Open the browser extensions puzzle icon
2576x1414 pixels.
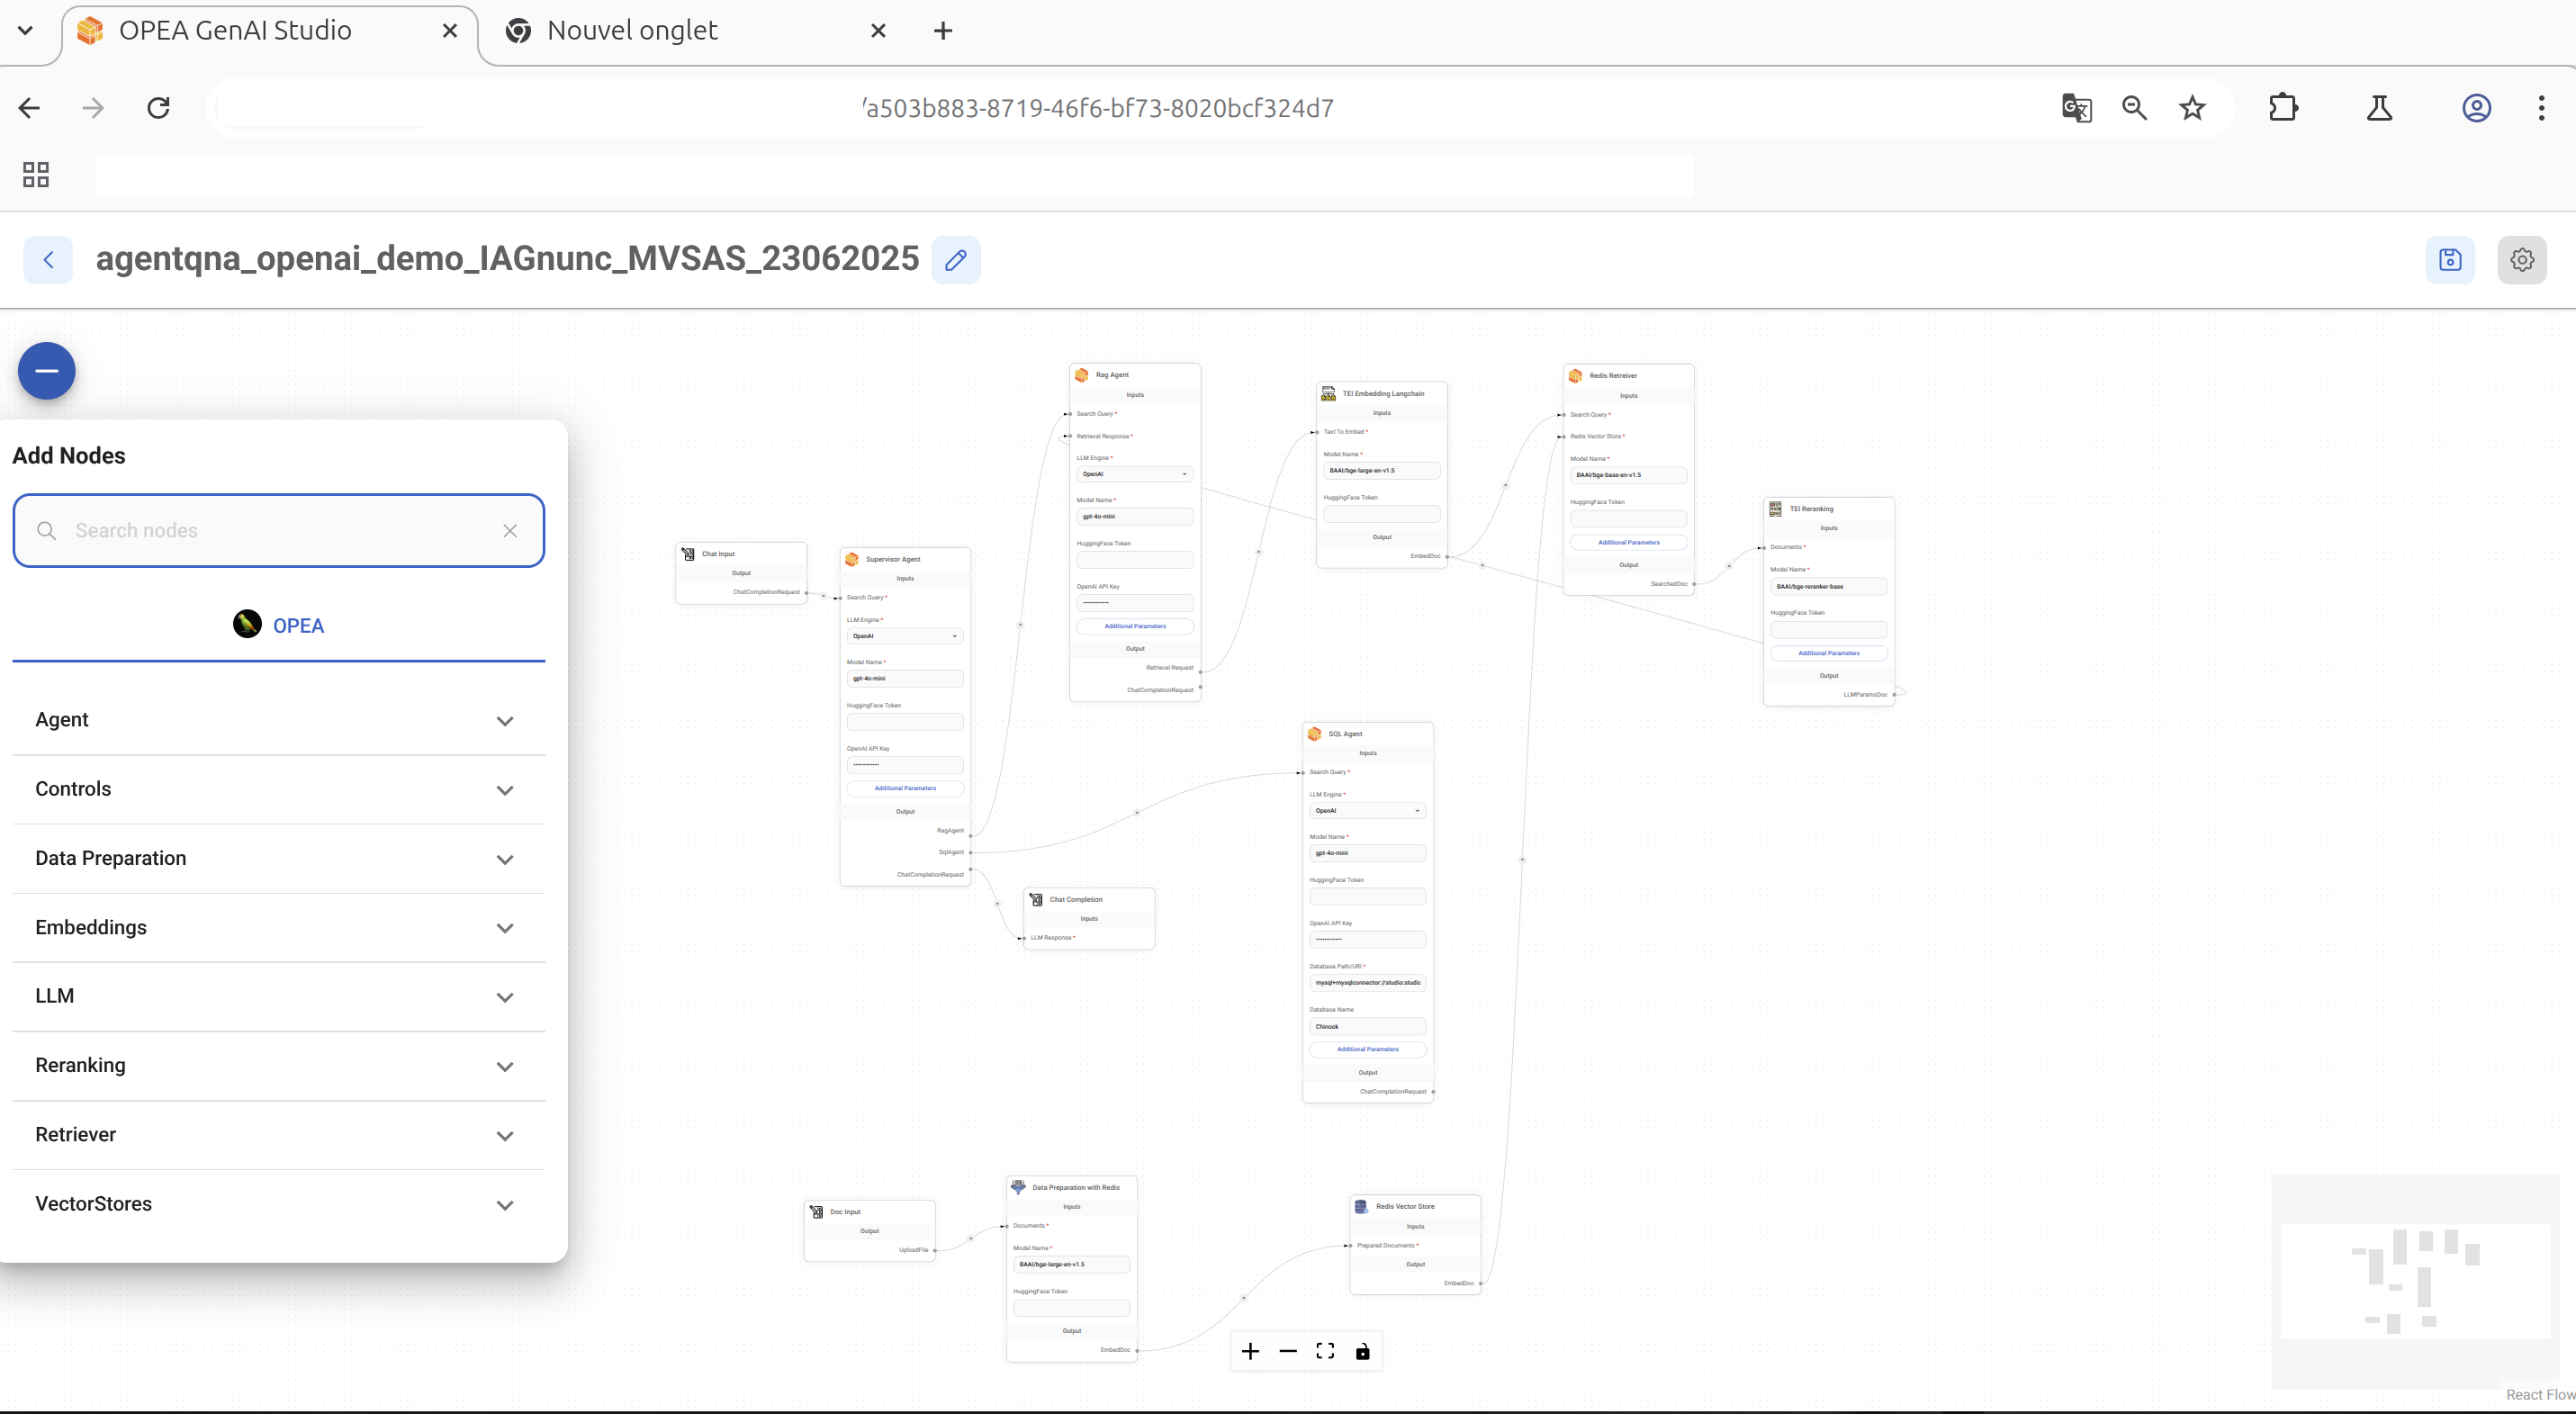pyautogui.click(x=2284, y=108)
